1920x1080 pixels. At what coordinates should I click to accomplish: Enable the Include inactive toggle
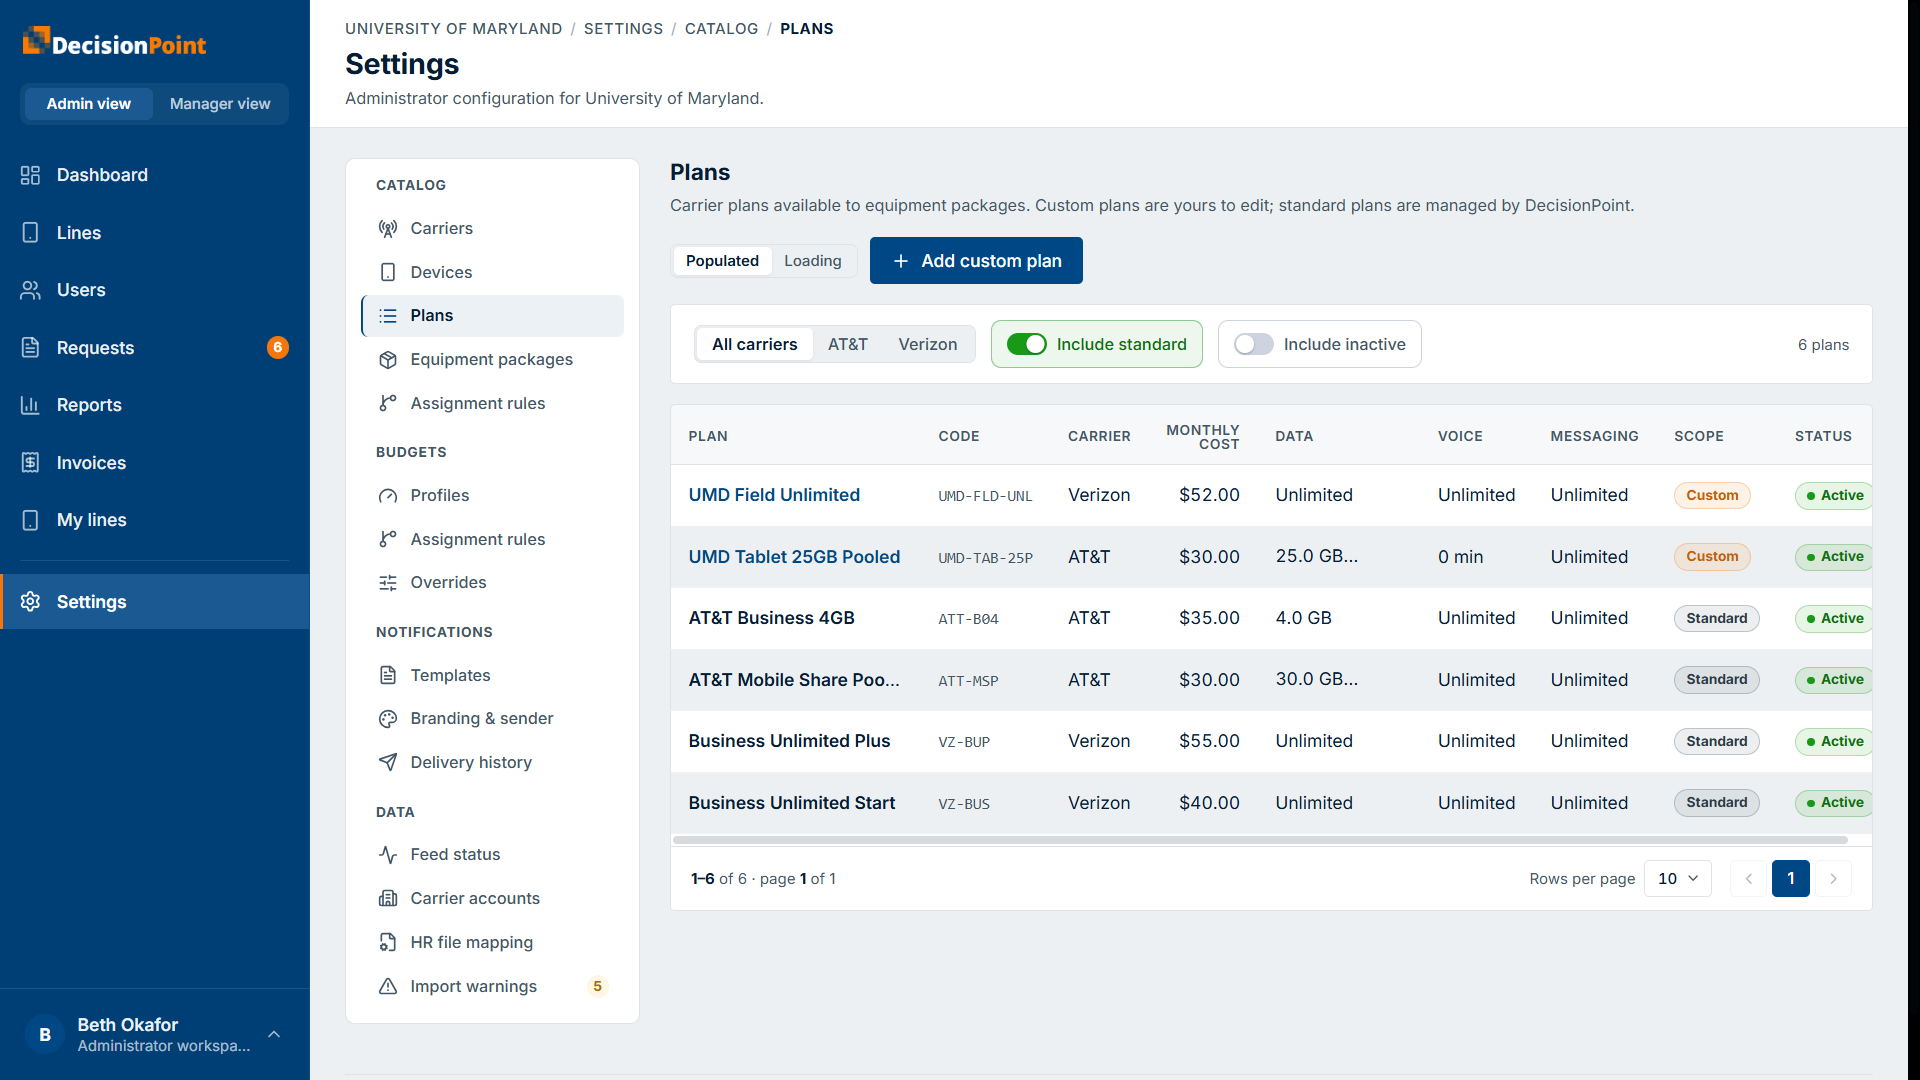click(1253, 344)
